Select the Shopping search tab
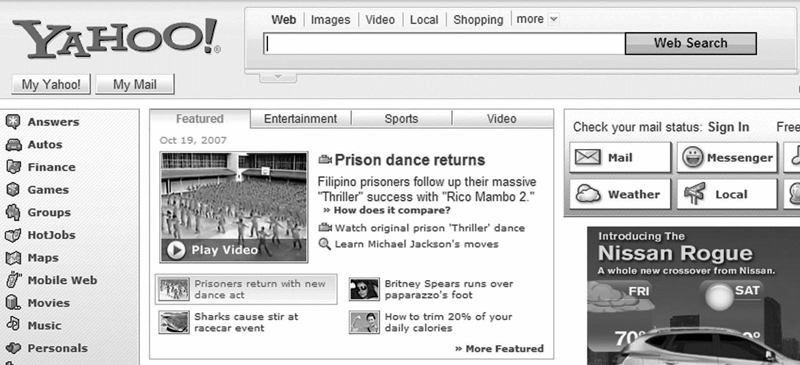 (x=478, y=20)
